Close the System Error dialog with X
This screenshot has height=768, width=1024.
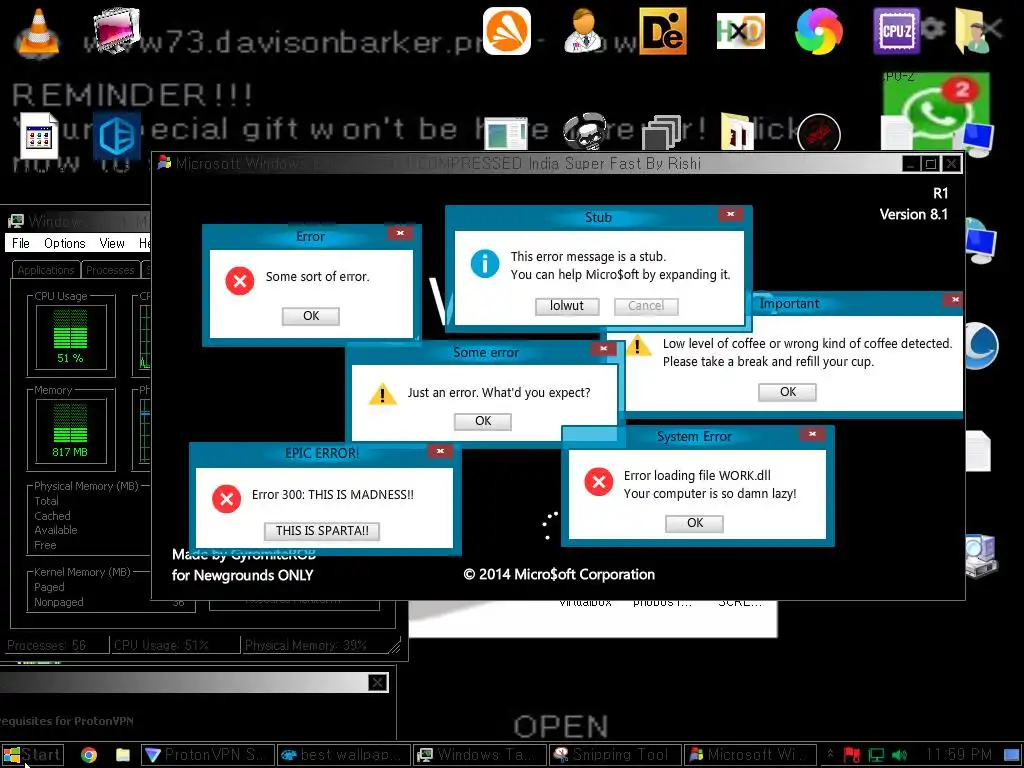tap(812, 434)
